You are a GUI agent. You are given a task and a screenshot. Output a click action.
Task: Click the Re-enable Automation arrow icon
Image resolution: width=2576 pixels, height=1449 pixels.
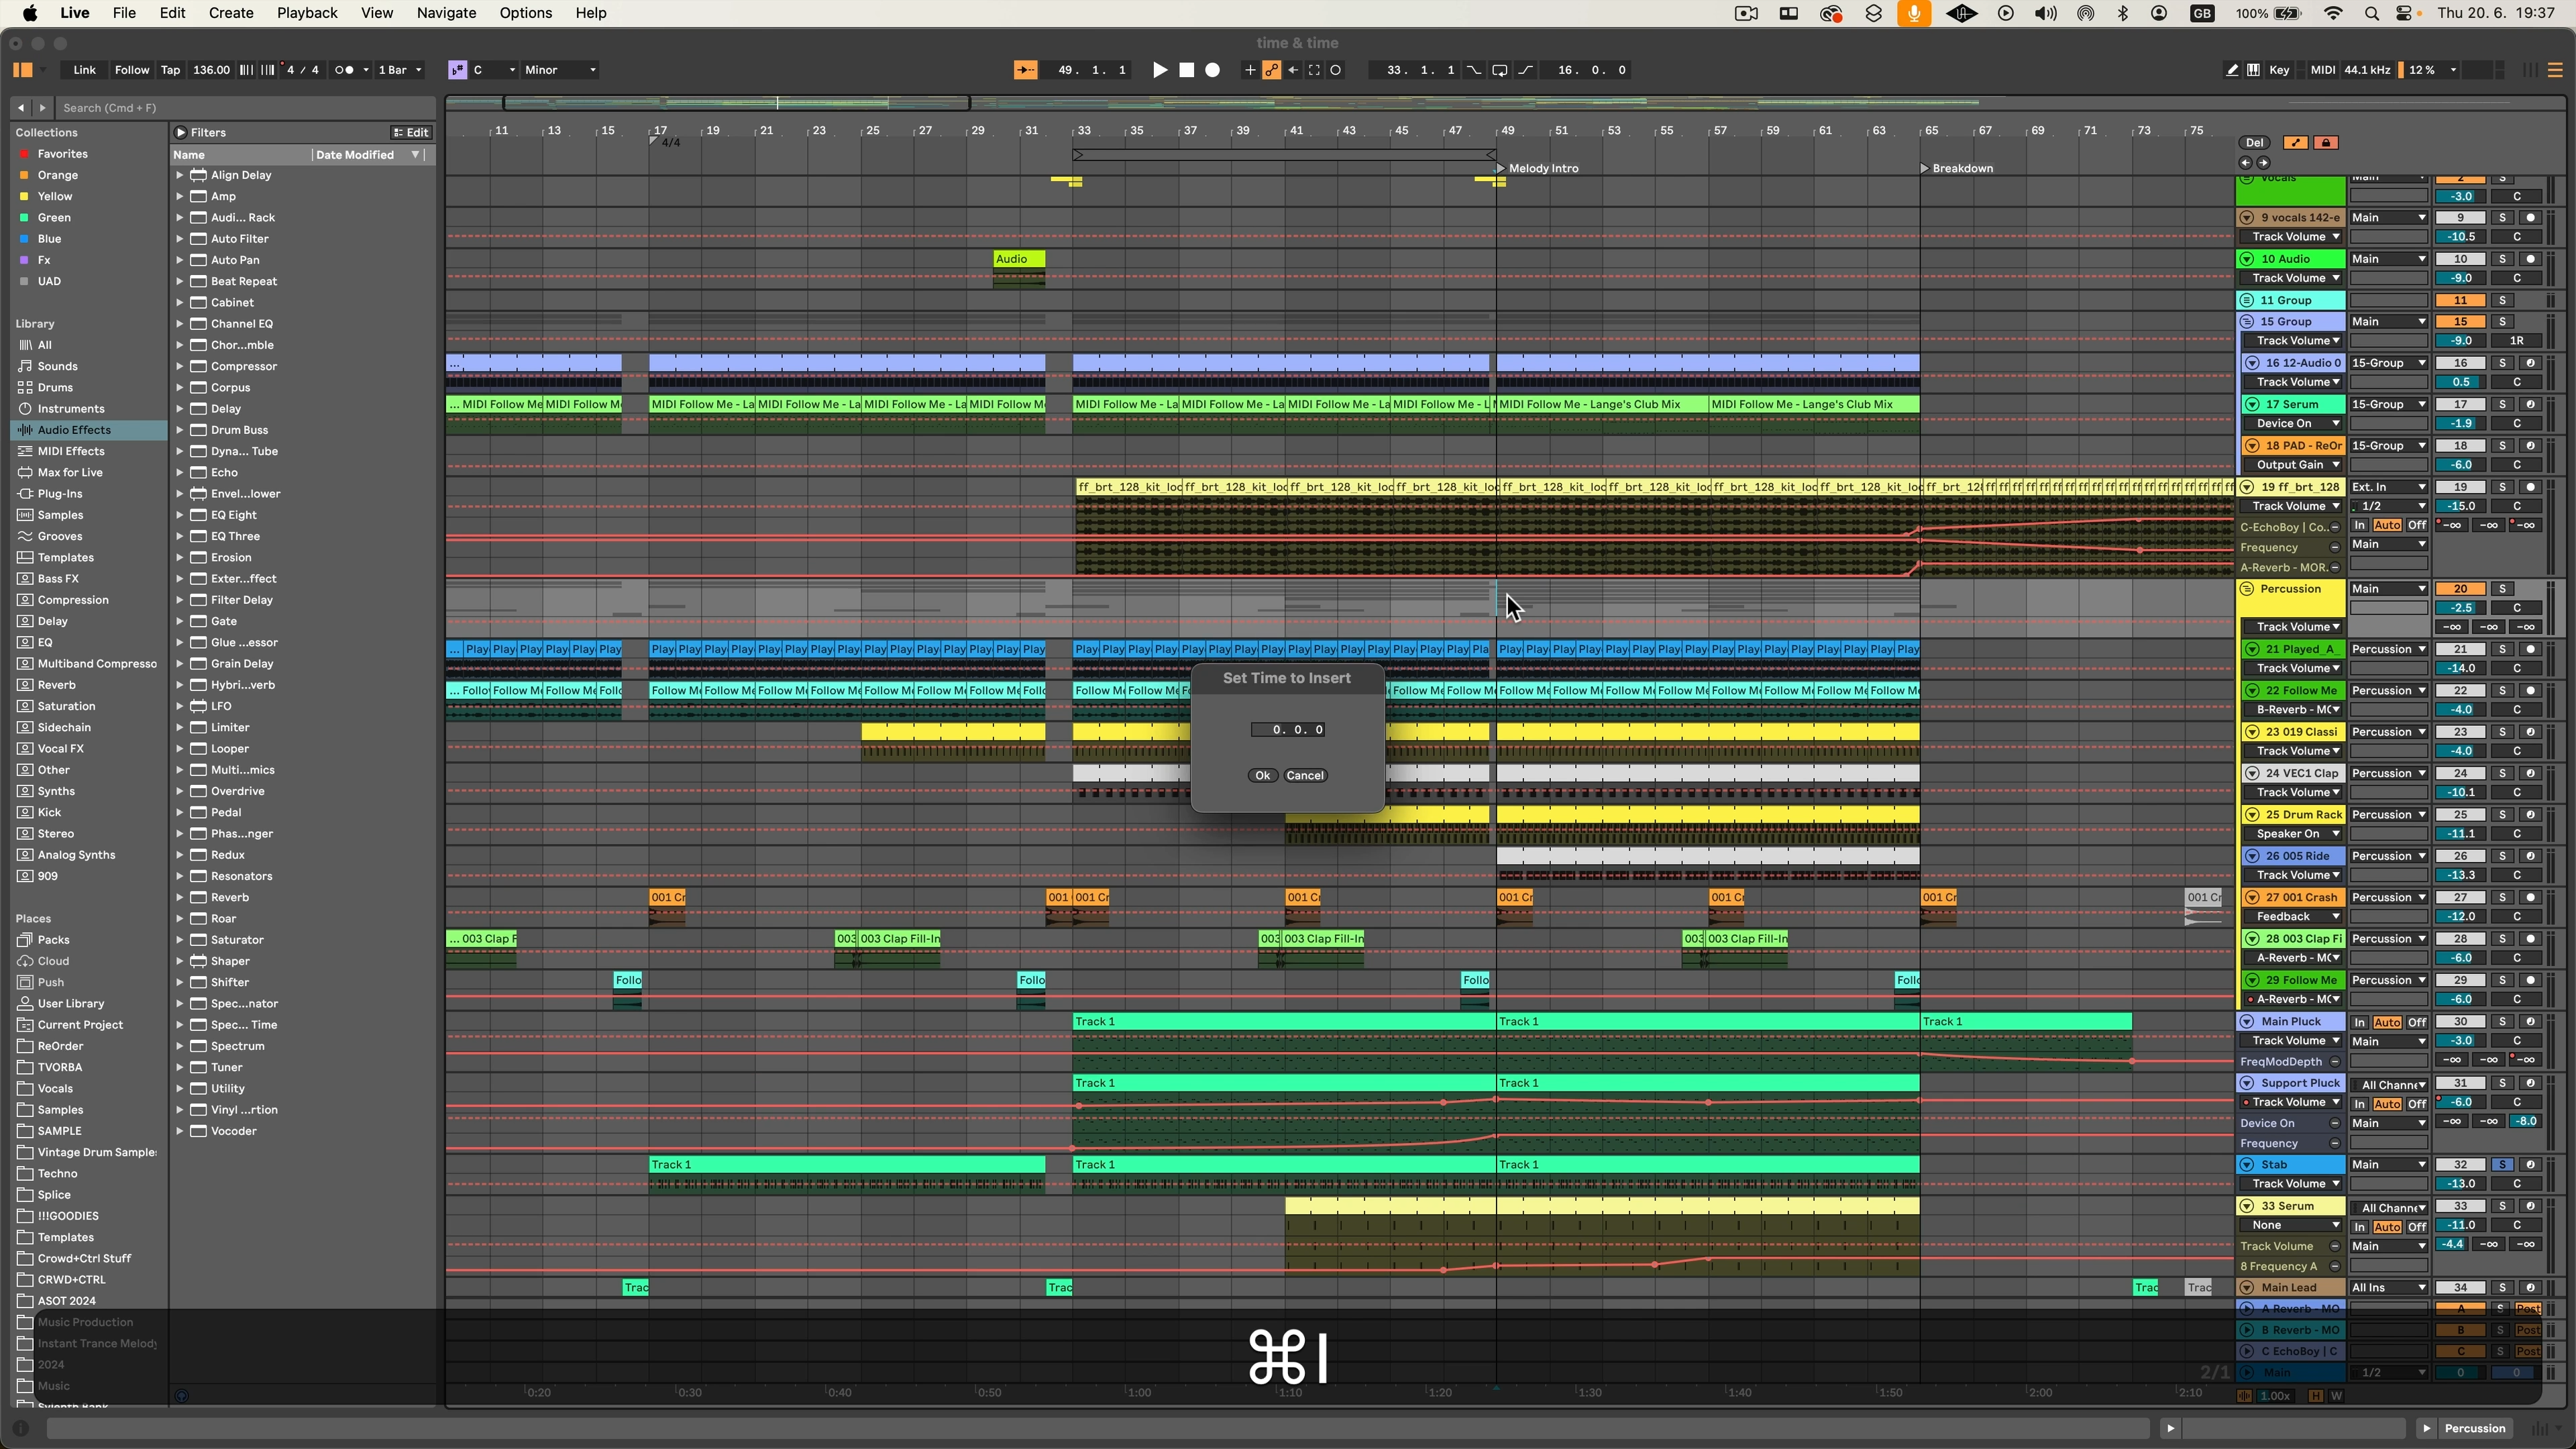[1293, 70]
